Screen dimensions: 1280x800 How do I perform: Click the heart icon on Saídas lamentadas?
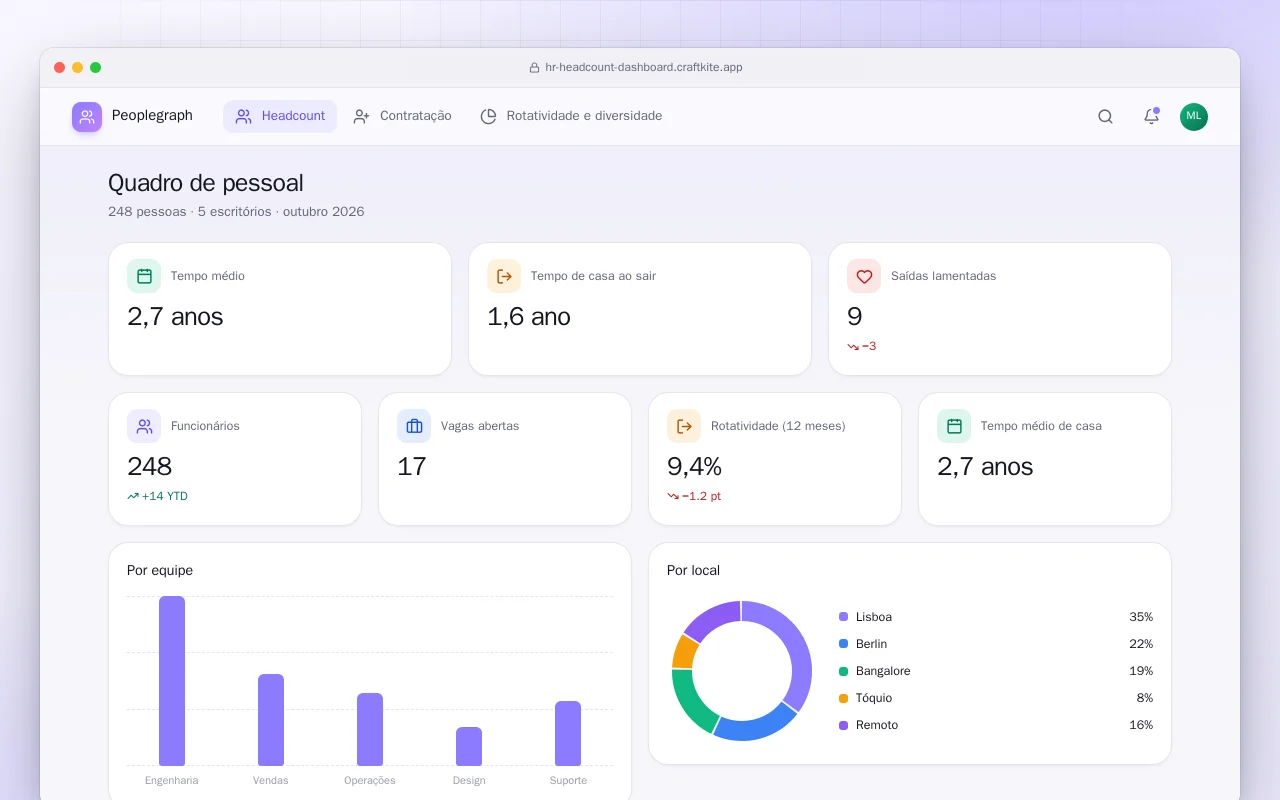[864, 276]
